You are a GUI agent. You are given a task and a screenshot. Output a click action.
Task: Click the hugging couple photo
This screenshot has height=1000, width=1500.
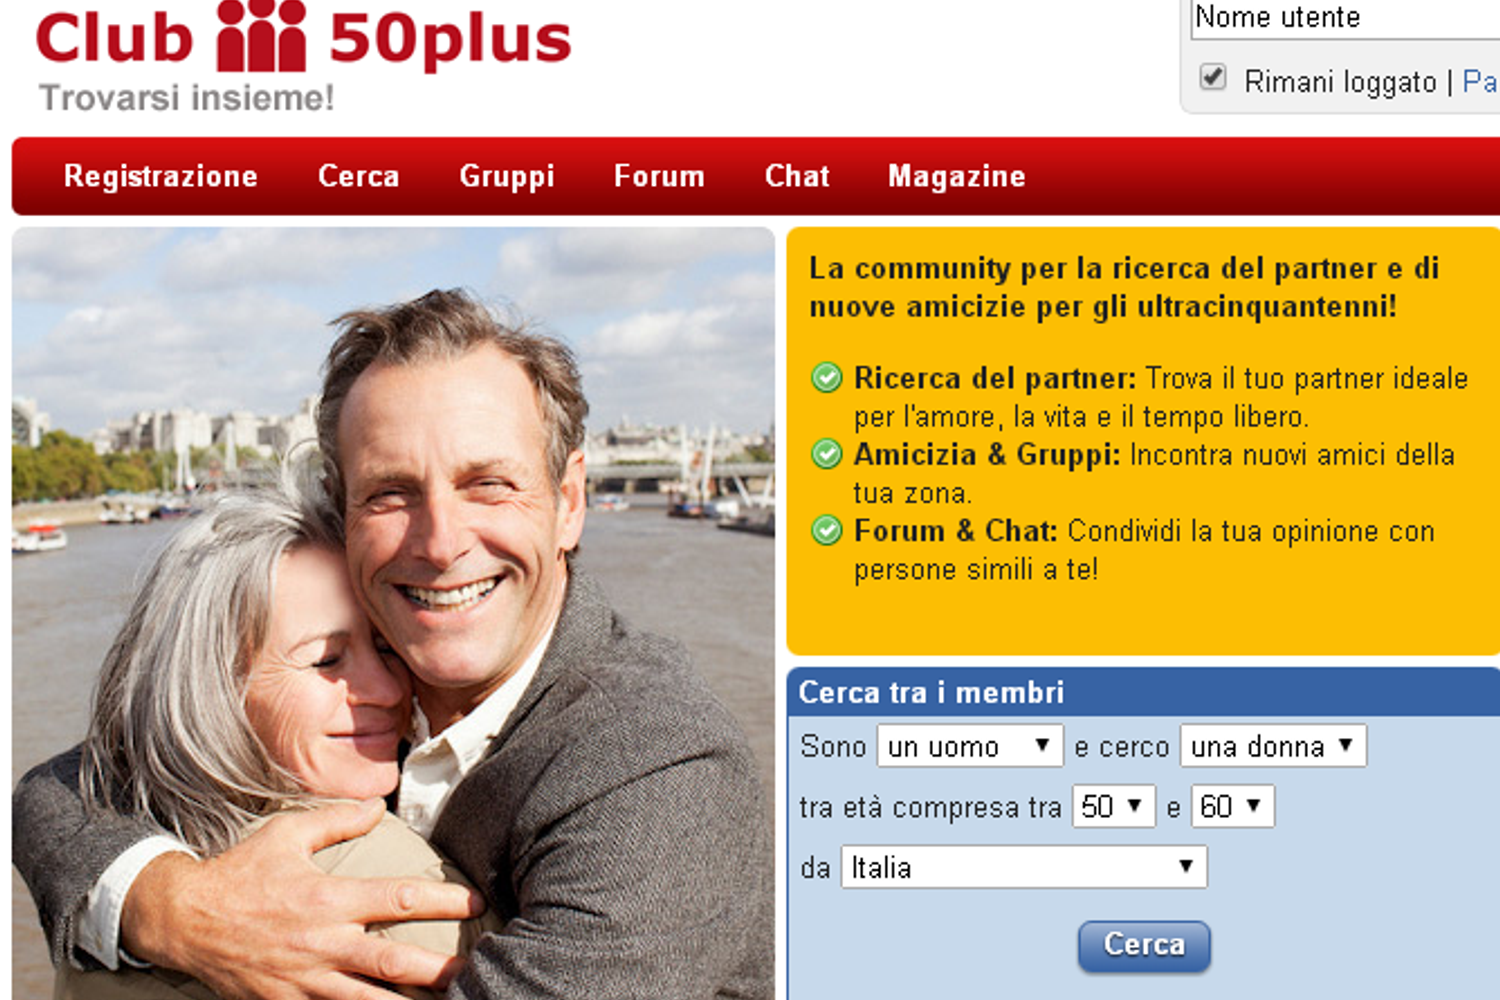point(393,613)
